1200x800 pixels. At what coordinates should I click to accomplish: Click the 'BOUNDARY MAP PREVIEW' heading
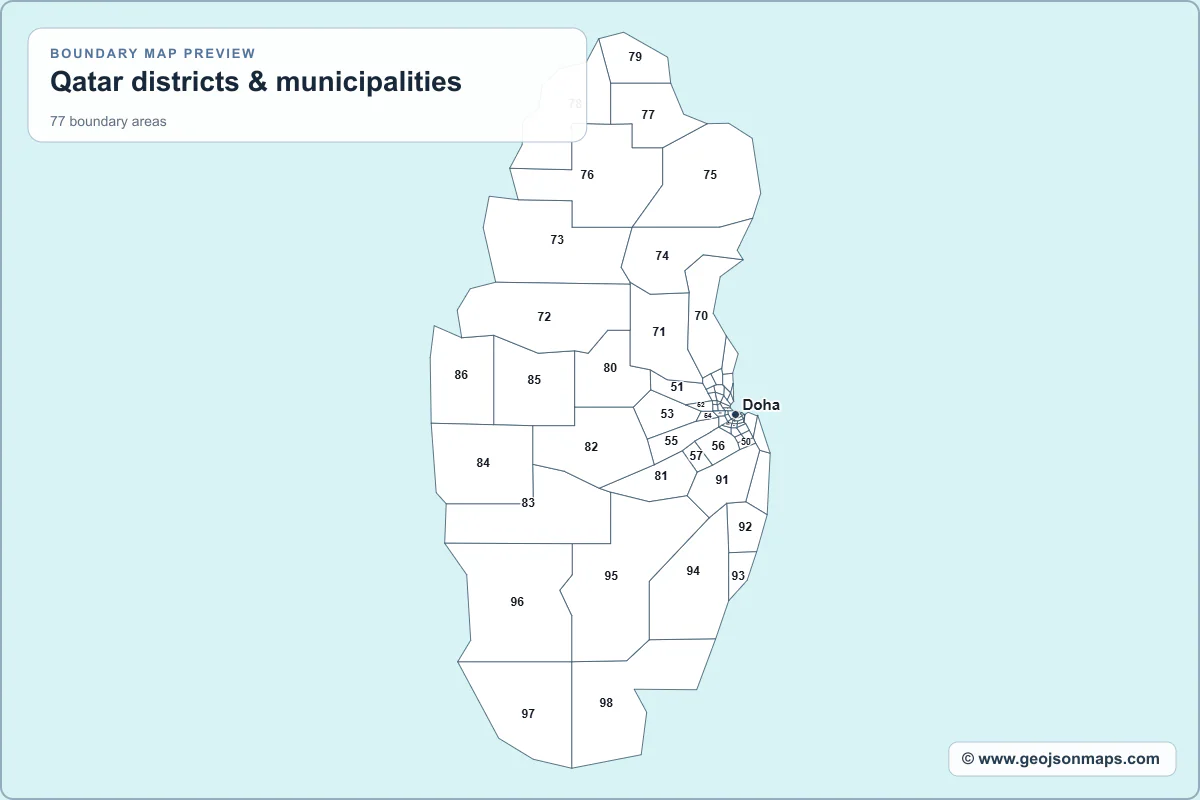(153, 53)
